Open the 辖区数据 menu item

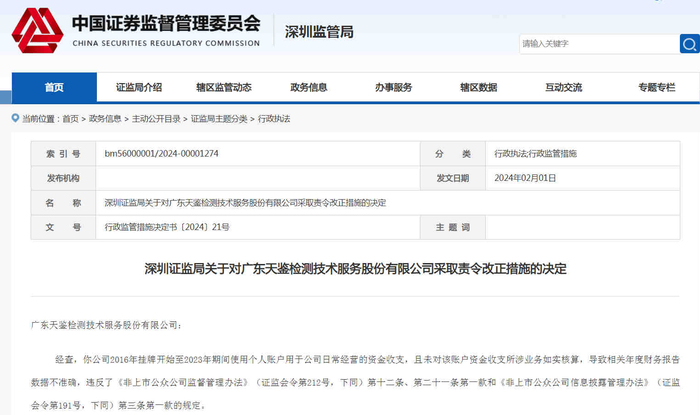click(479, 87)
